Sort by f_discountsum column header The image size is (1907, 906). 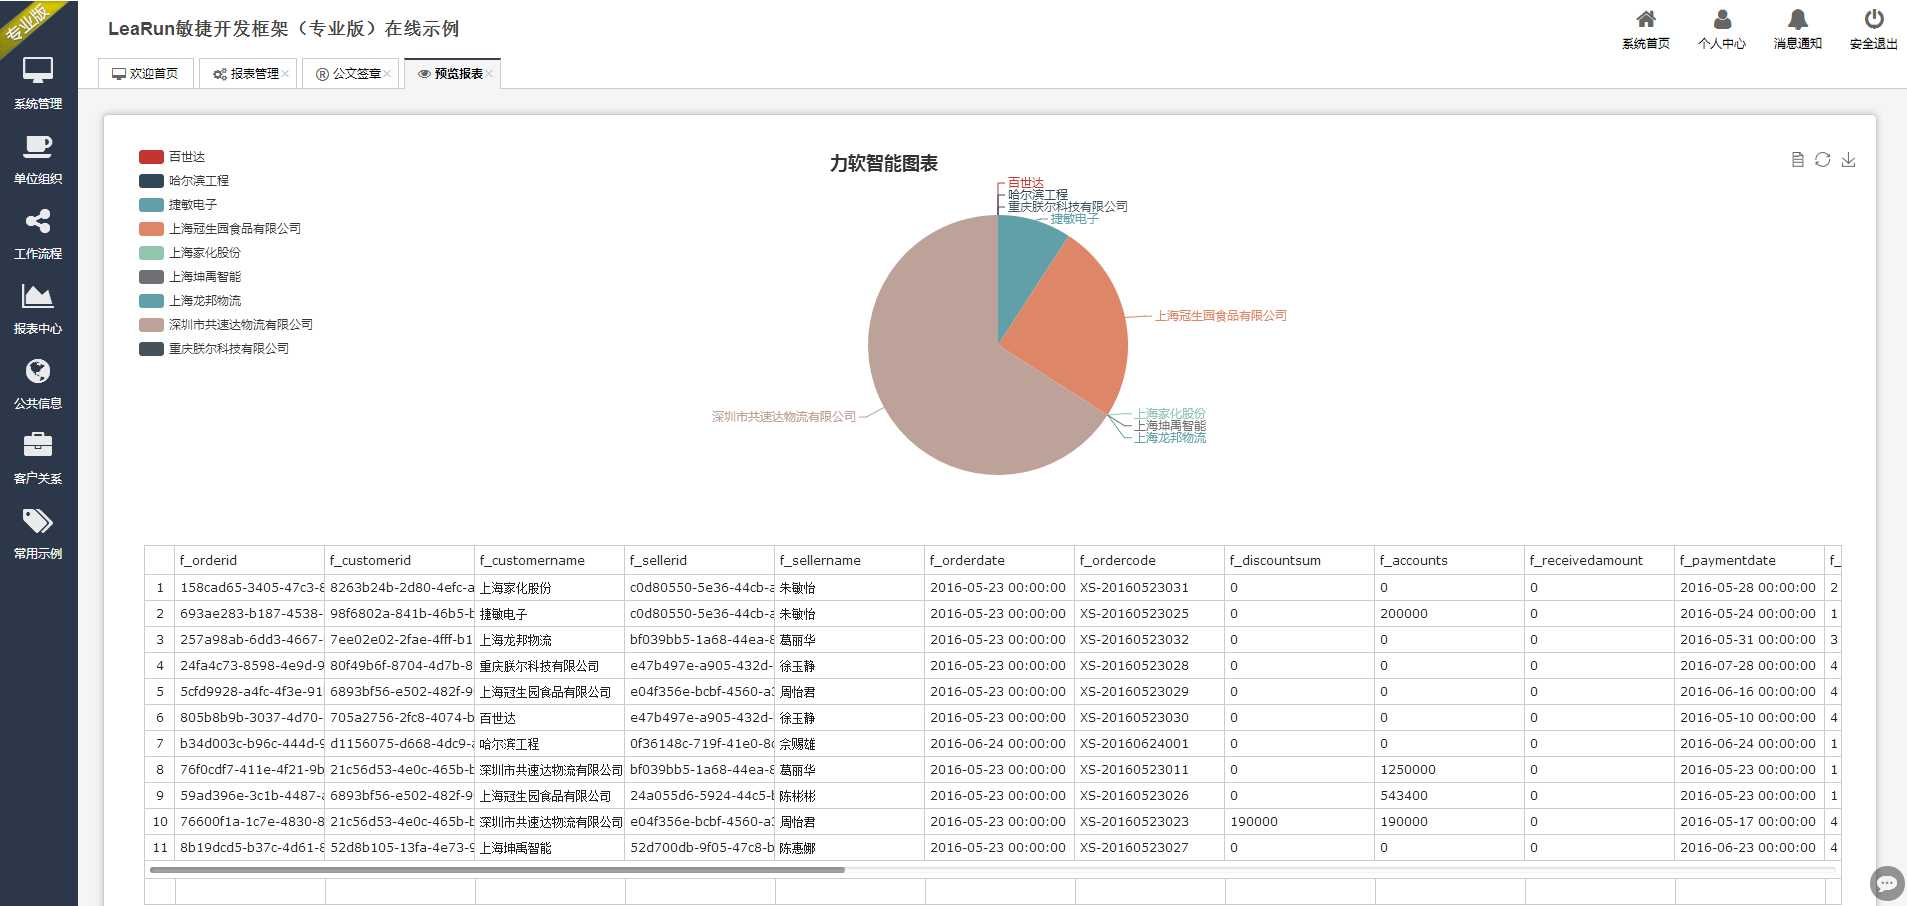tap(1300, 561)
